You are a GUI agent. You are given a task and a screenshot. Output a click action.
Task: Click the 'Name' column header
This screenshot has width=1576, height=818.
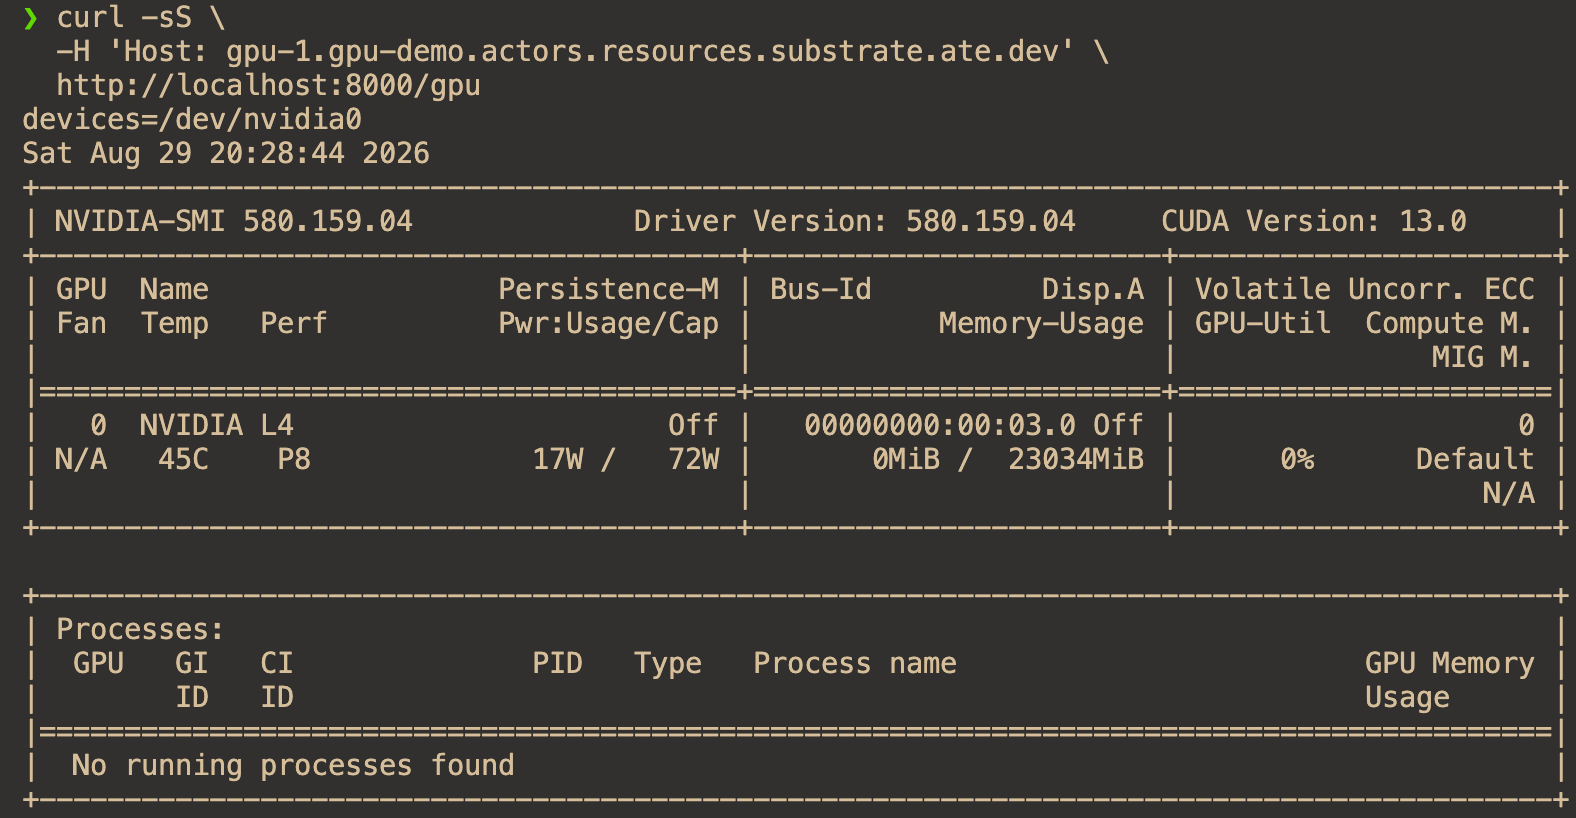pos(174,290)
